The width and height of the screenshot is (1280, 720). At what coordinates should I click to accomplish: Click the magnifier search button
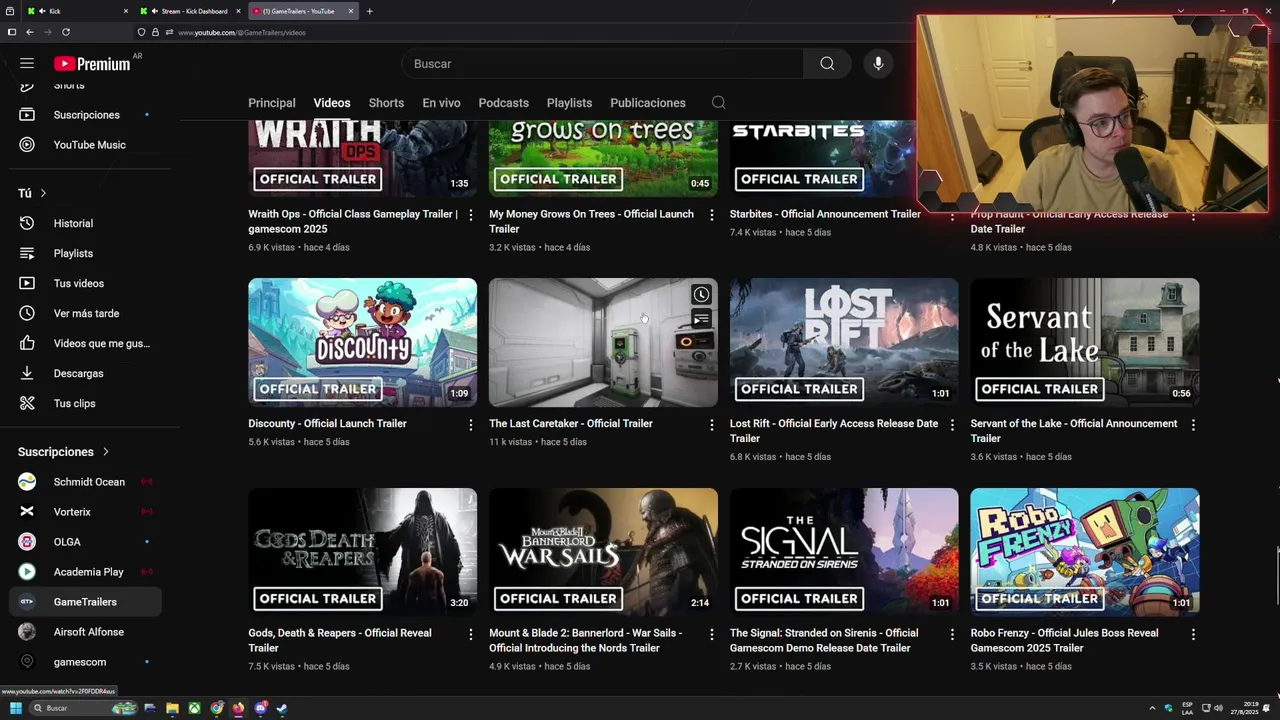click(827, 63)
